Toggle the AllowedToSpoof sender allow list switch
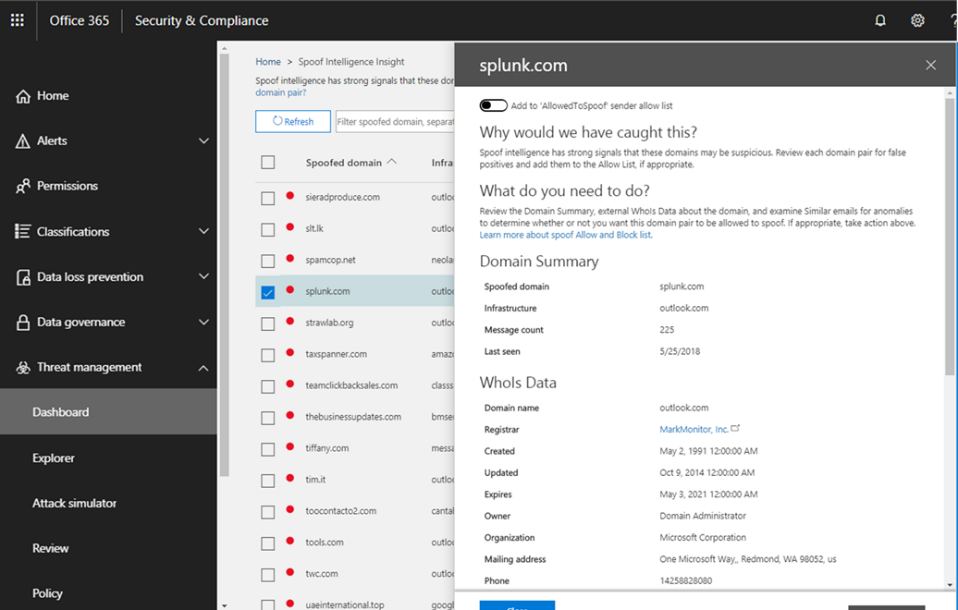The height and width of the screenshot is (610, 958). click(493, 105)
